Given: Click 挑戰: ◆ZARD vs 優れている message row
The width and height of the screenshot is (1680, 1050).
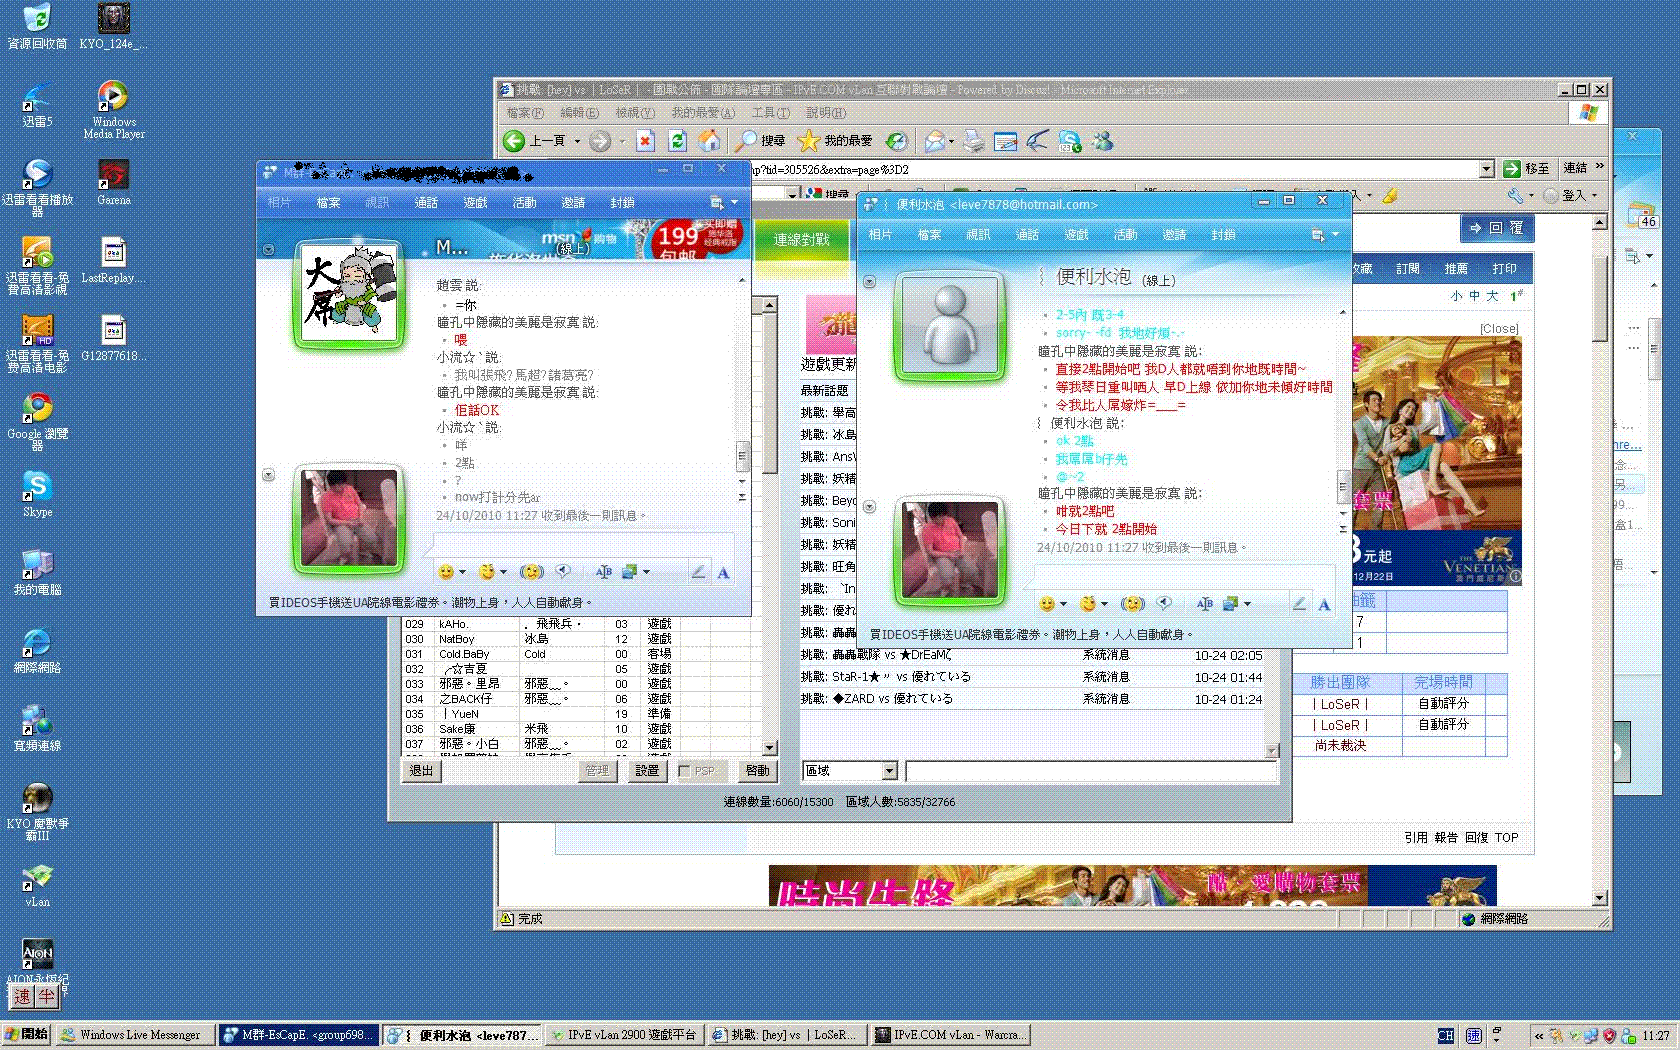Looking at the screenshot, I should [x=1032, y=699].
